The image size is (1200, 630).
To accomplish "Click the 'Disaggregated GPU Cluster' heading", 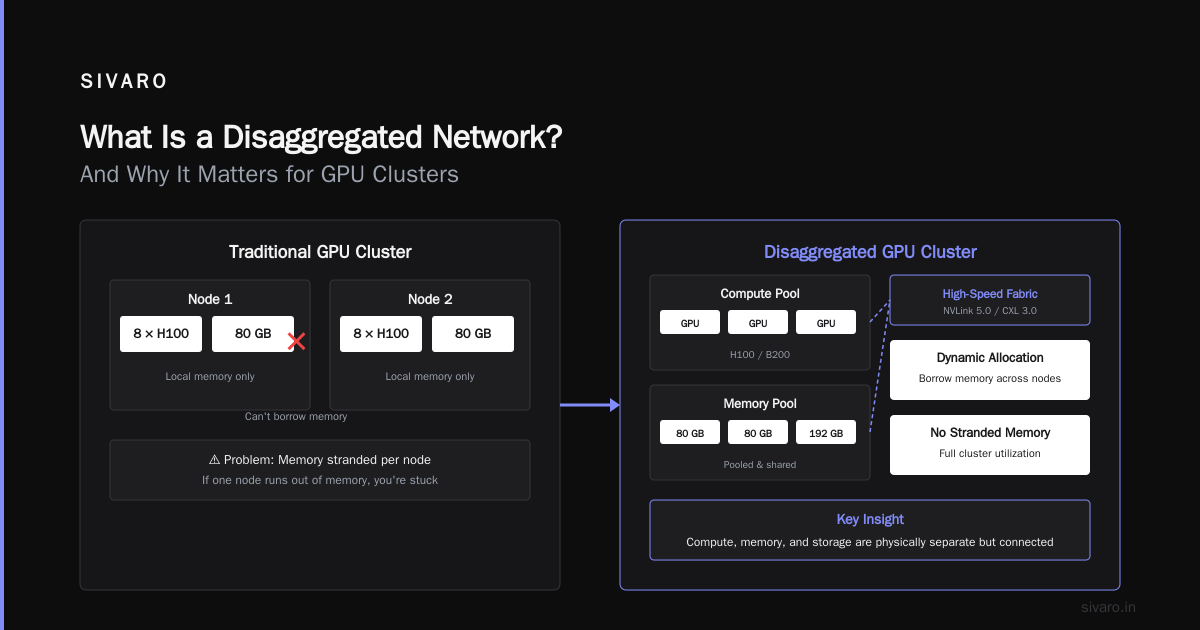I will pos(870,252).
